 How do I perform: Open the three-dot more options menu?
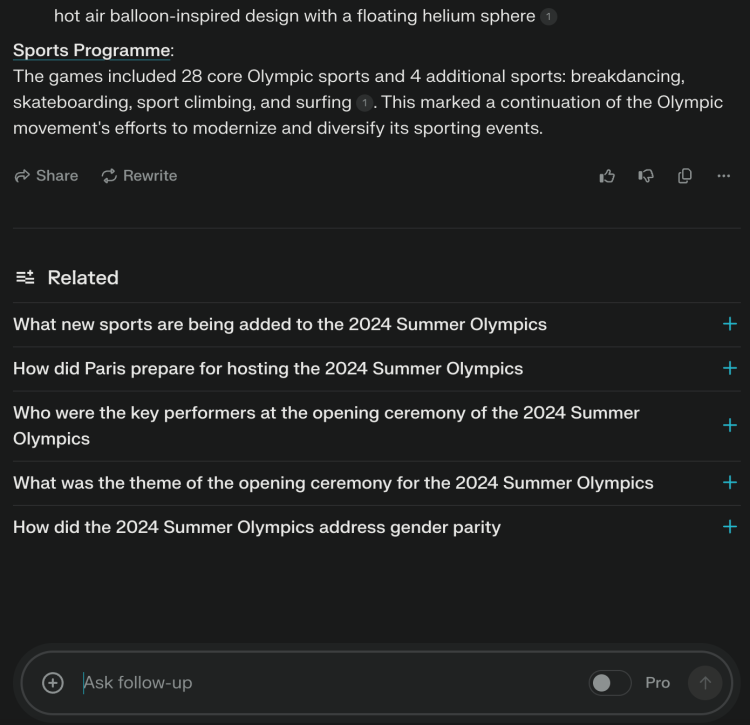click(724, 176)
